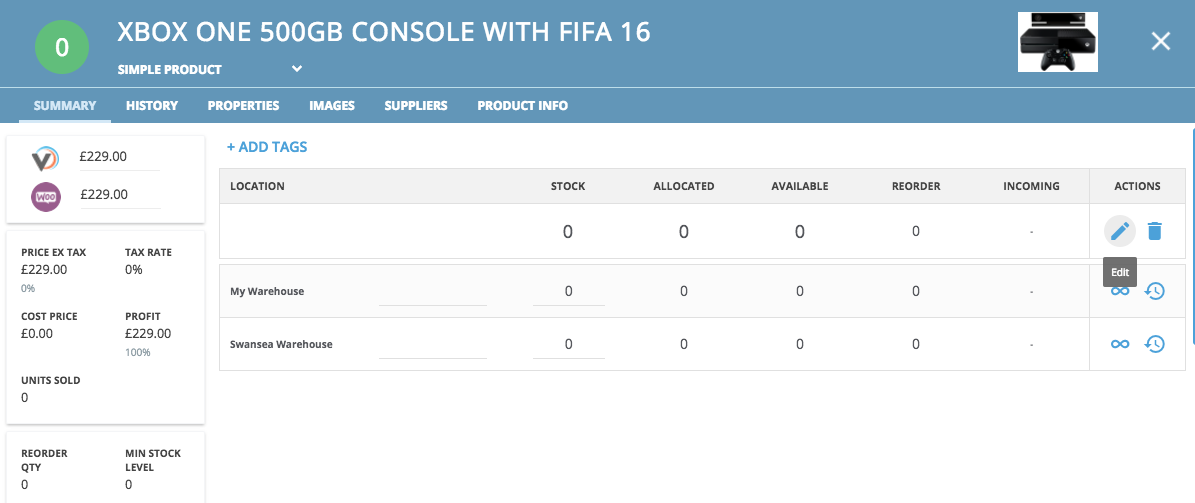This screenshot has height=503, width=1195.
Task: Open the Product Info tab
Action: click(x=522, y=105)
